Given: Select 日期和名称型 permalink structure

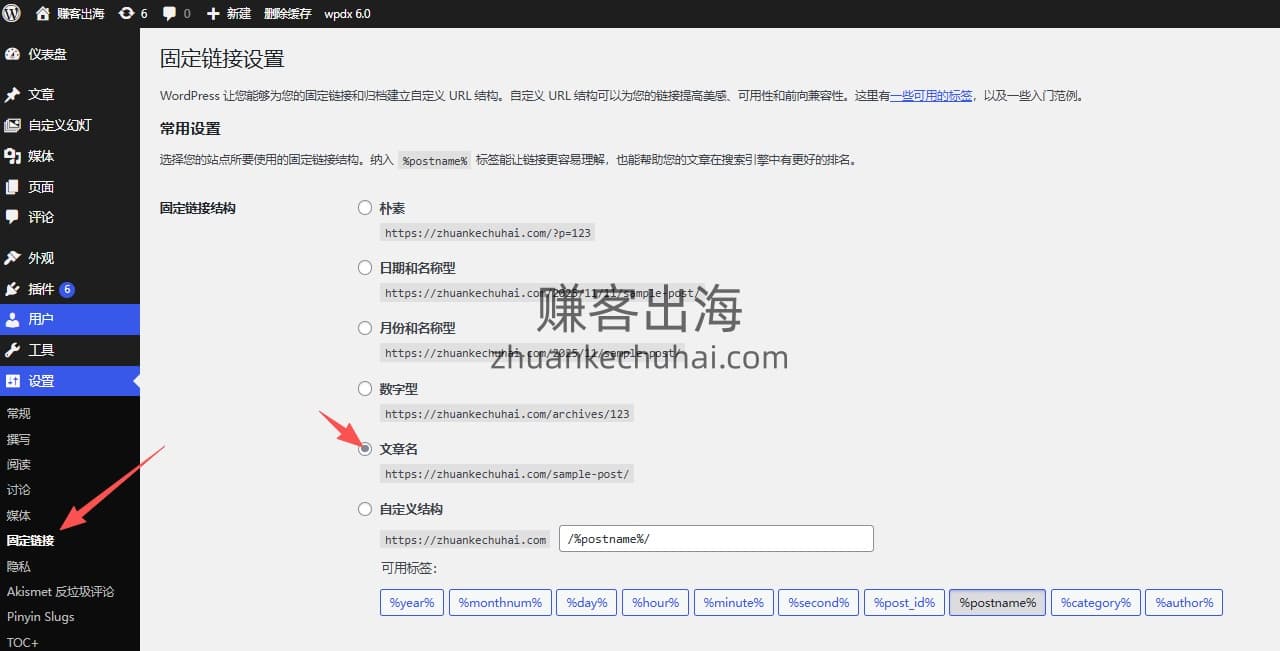Looking at the screenshot, I should tap(365, 268).
